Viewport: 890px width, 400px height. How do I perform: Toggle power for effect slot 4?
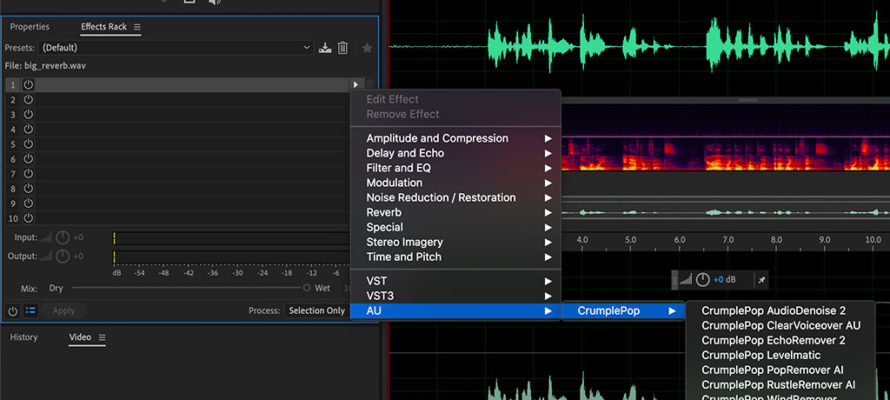coord(28,129)
